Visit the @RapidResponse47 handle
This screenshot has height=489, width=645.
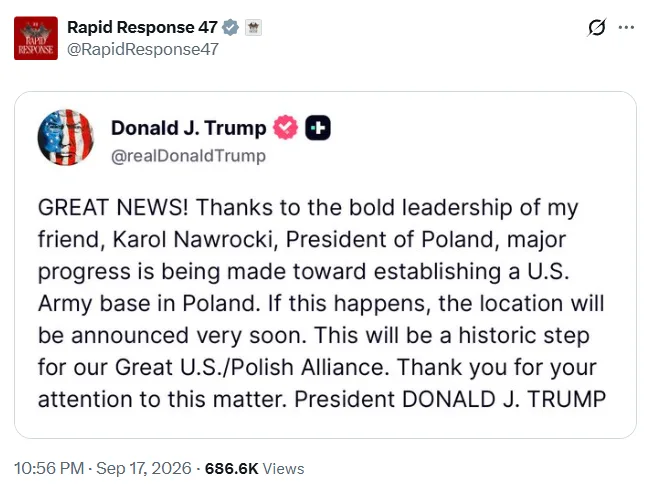(x=143, y=49)
